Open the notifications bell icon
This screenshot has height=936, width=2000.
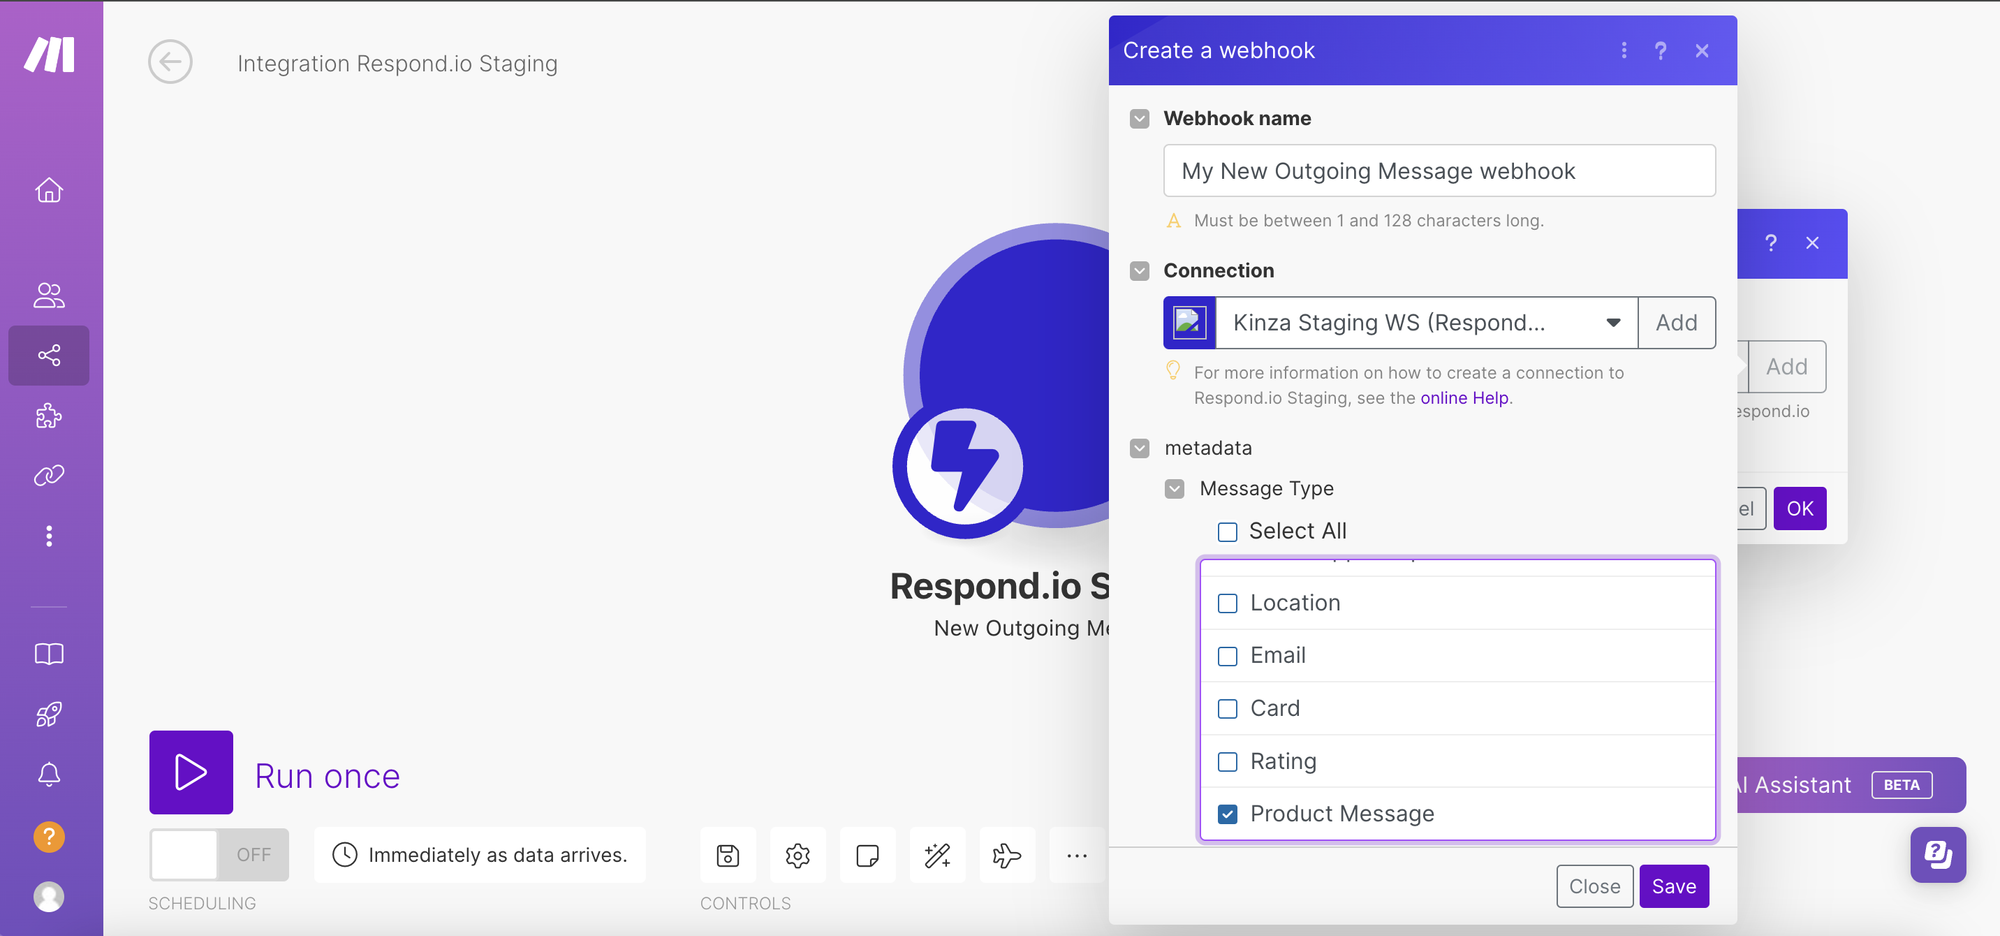point(49,775)
